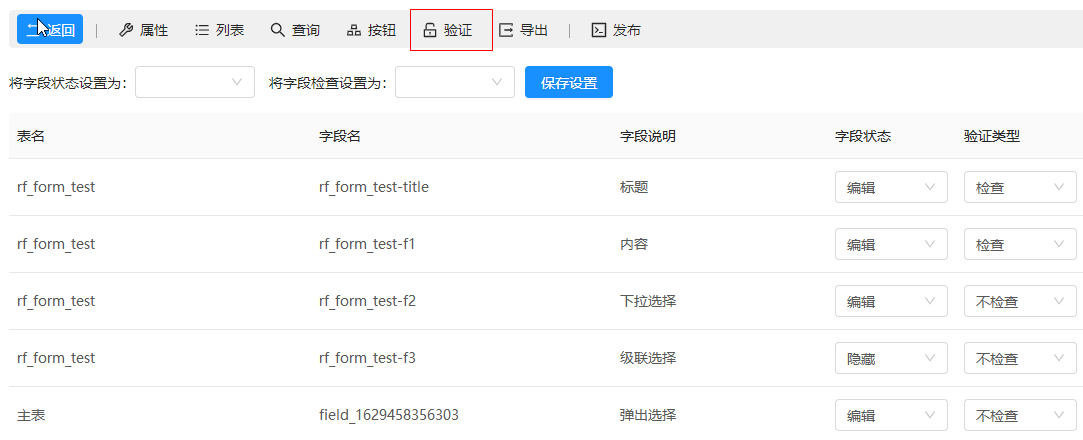Image resolution: width=1083 pixels, height=440 pixels.
Task: Expand 字段状态 dropdown for rf_form_test-title
Action: coord(891,187)
